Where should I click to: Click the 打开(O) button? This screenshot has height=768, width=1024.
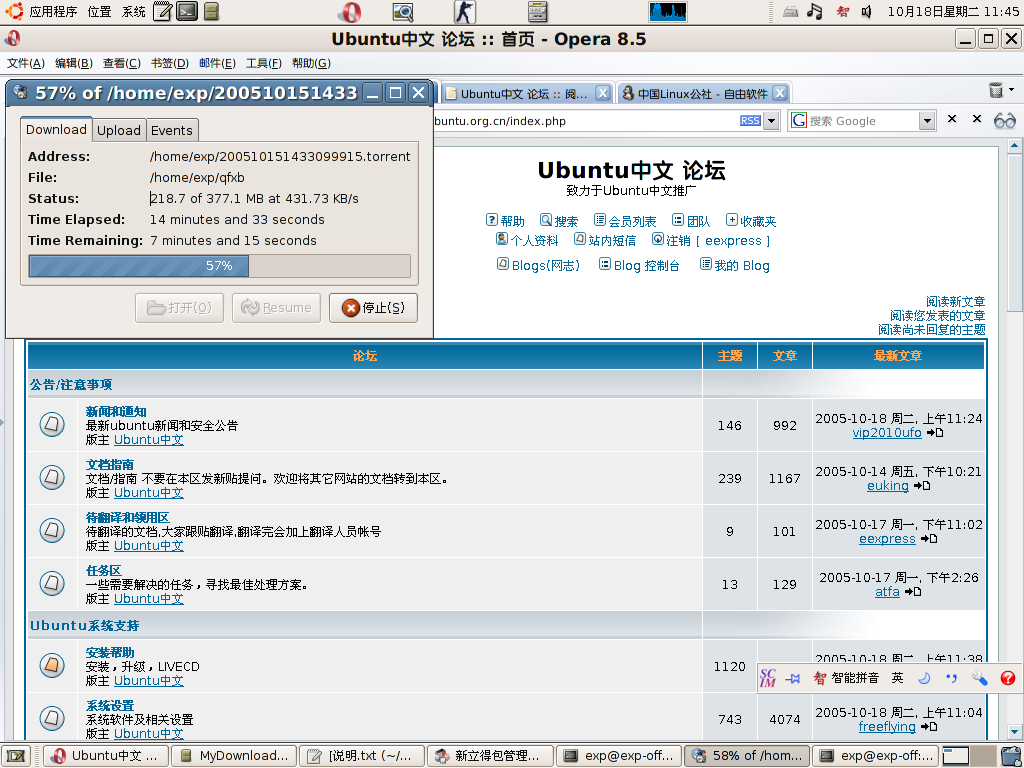180,308
